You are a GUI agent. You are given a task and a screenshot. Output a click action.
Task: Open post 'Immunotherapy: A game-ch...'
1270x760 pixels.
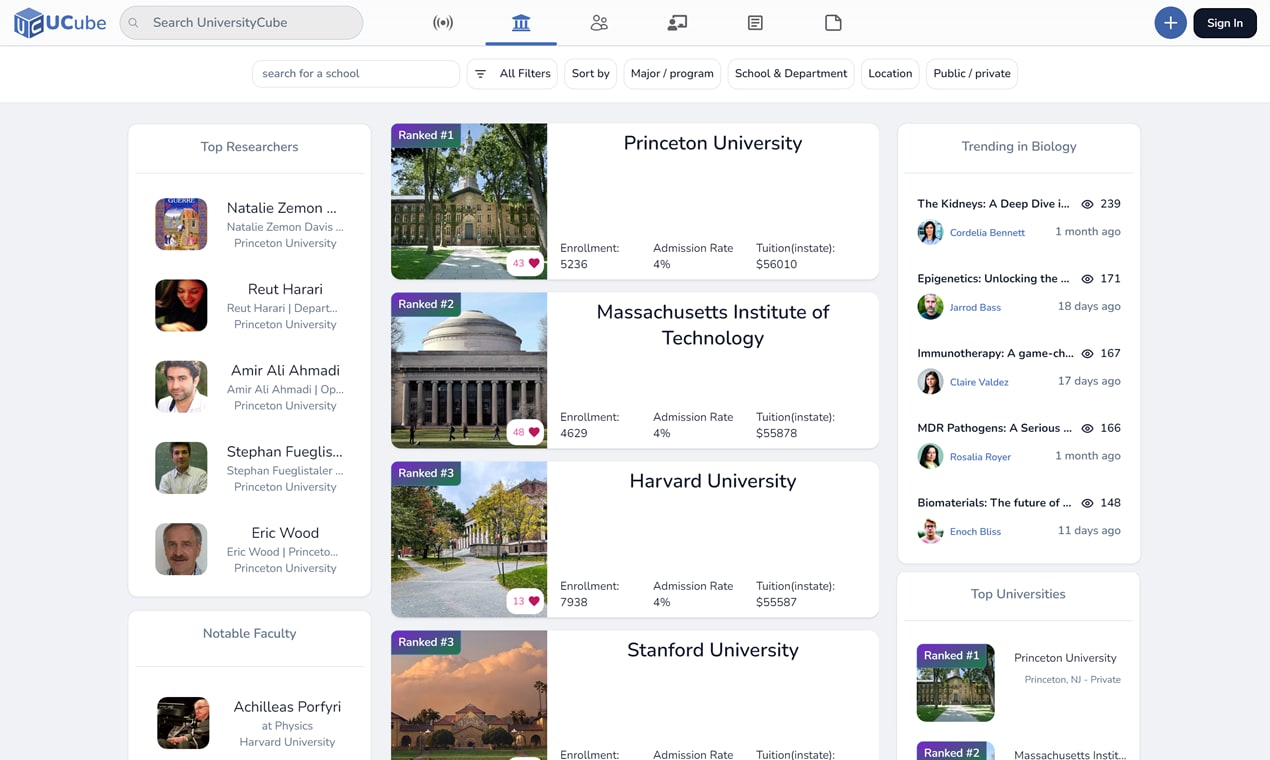995,353
